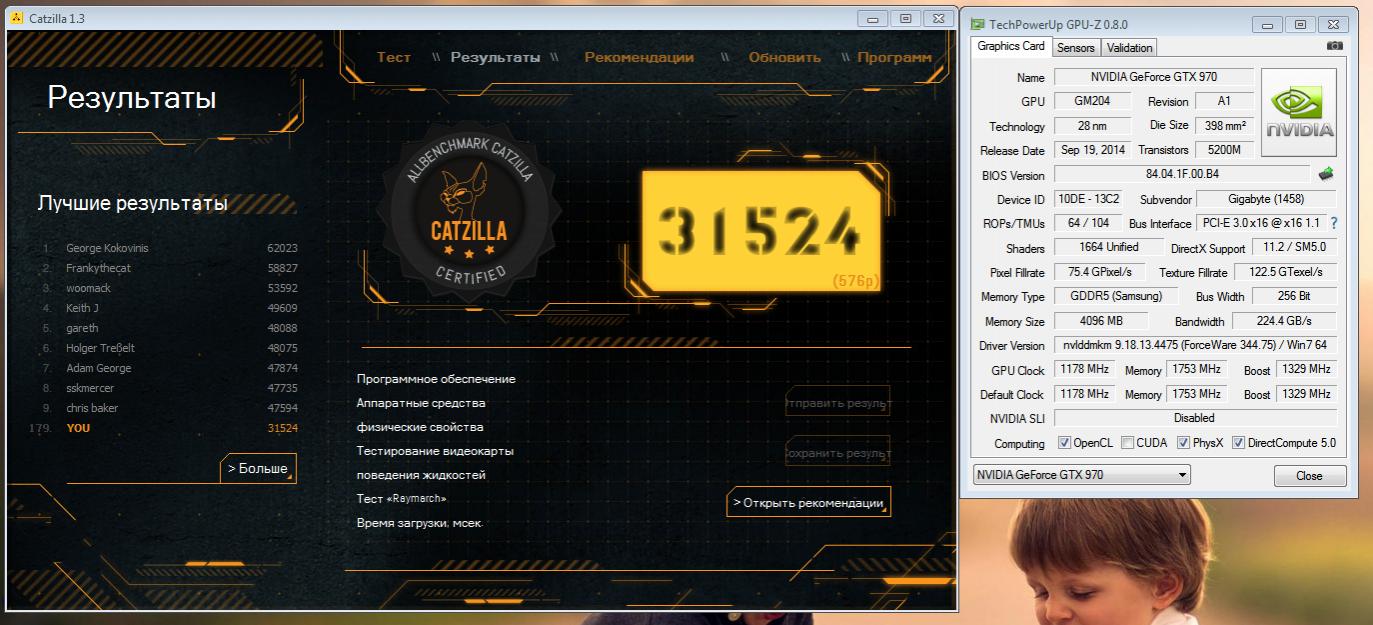The image size is (1373, 625).
Task: Switch to GPU-Z Graphics Card tab
Action: 1010,46
